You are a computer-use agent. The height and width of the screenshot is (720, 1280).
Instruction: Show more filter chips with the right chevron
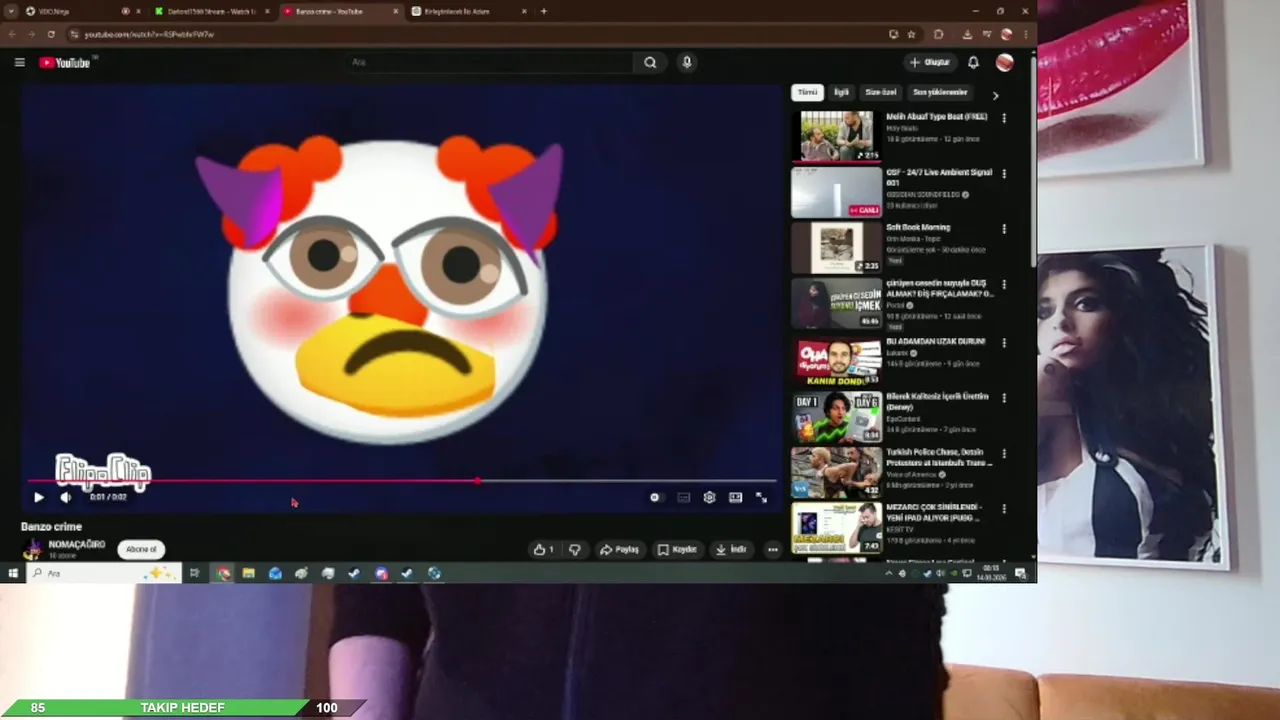(995, 95)
